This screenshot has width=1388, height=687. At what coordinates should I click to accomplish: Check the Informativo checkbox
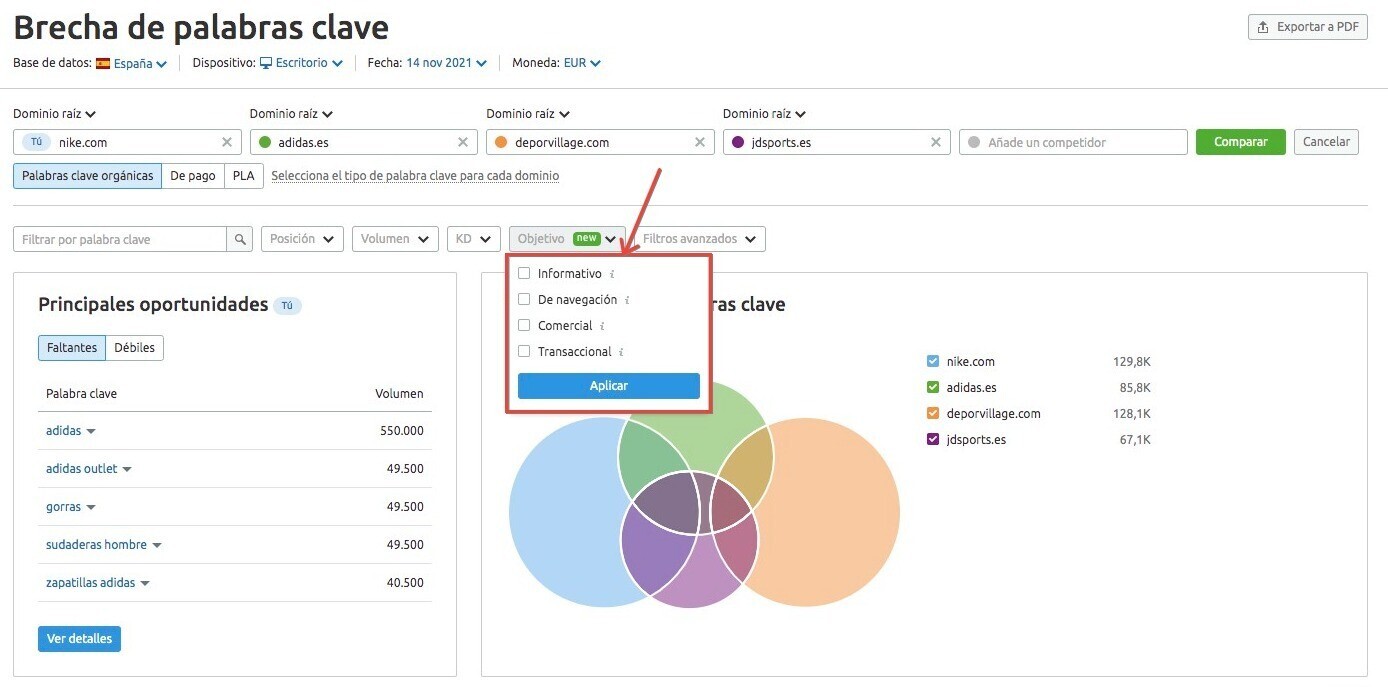524,273
